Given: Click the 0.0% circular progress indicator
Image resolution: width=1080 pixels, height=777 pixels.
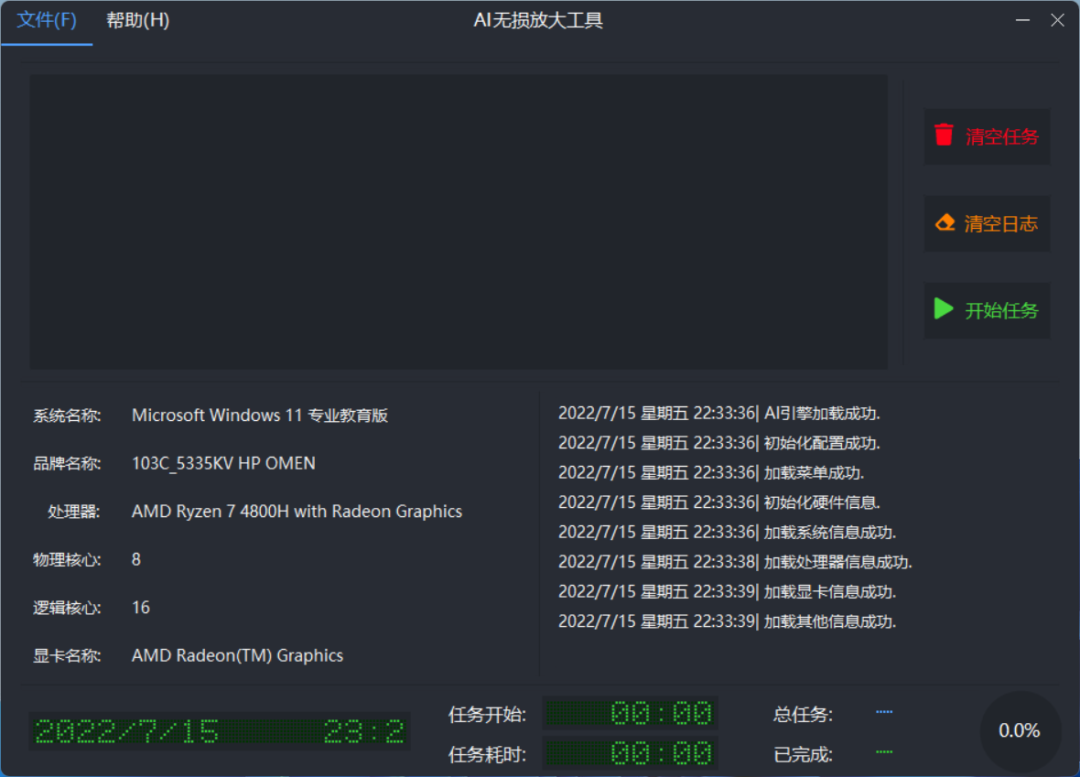Looking at the screenshot, I should coord(1020,731).
